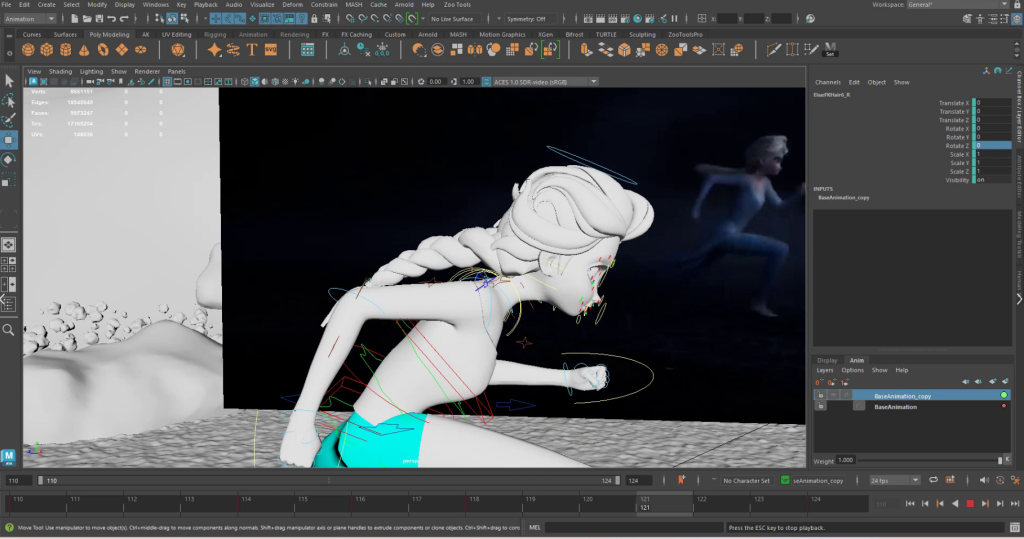This screenshot has height=539, width=1024.
Task: Click the Save Scene floppy icon
Action: coord(99,19)
